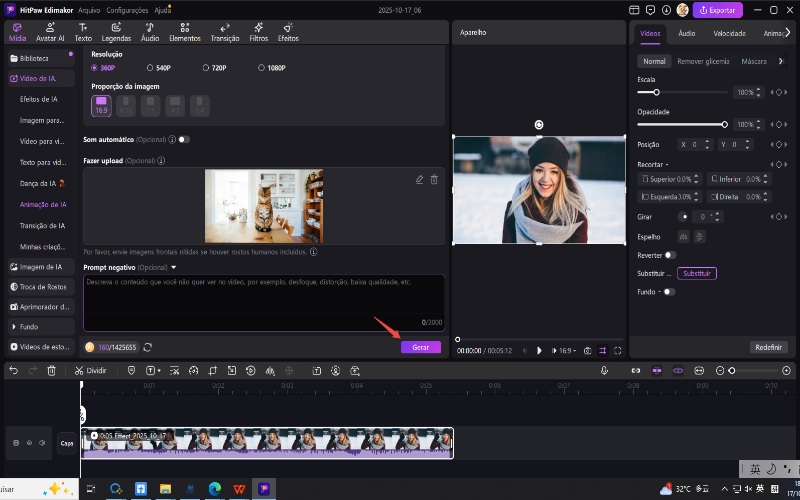Switch to the Velocidade tab
The width and height of the screenshot is (800, 500).
point(729,33)
